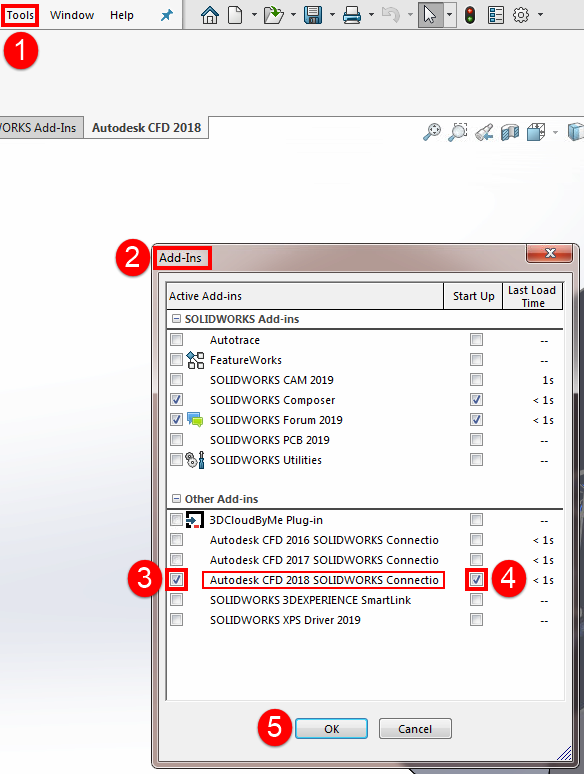584x774 pixels.
Task: Click the dialog bottom-right grip handle
Action: [564, 753]
